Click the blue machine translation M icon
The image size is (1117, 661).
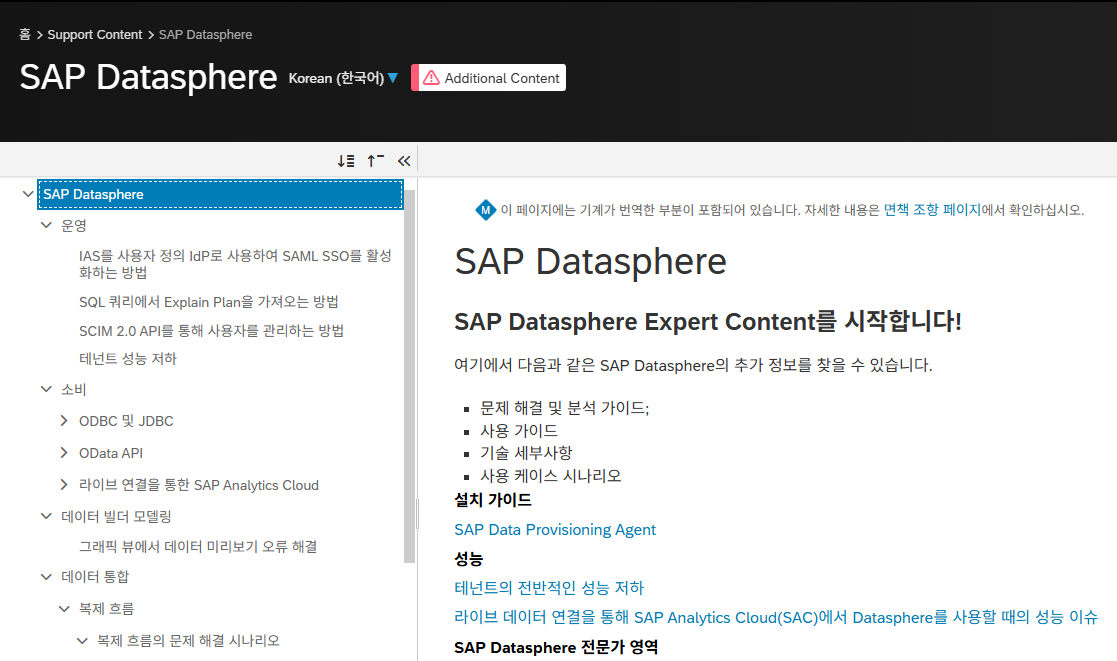pos(485,210)
